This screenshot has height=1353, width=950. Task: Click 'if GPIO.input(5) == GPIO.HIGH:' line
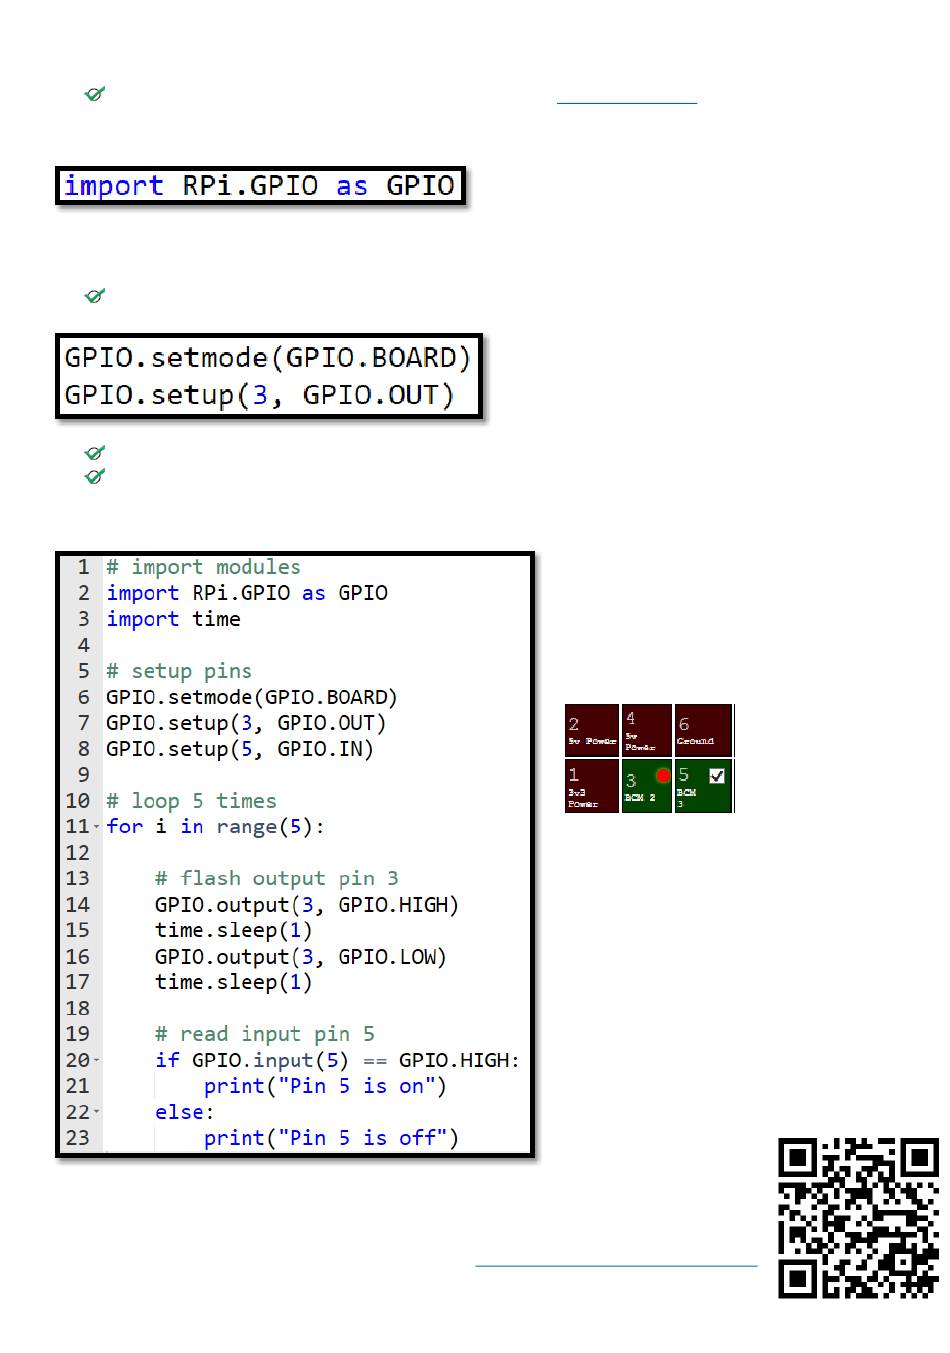(337, 1060)
